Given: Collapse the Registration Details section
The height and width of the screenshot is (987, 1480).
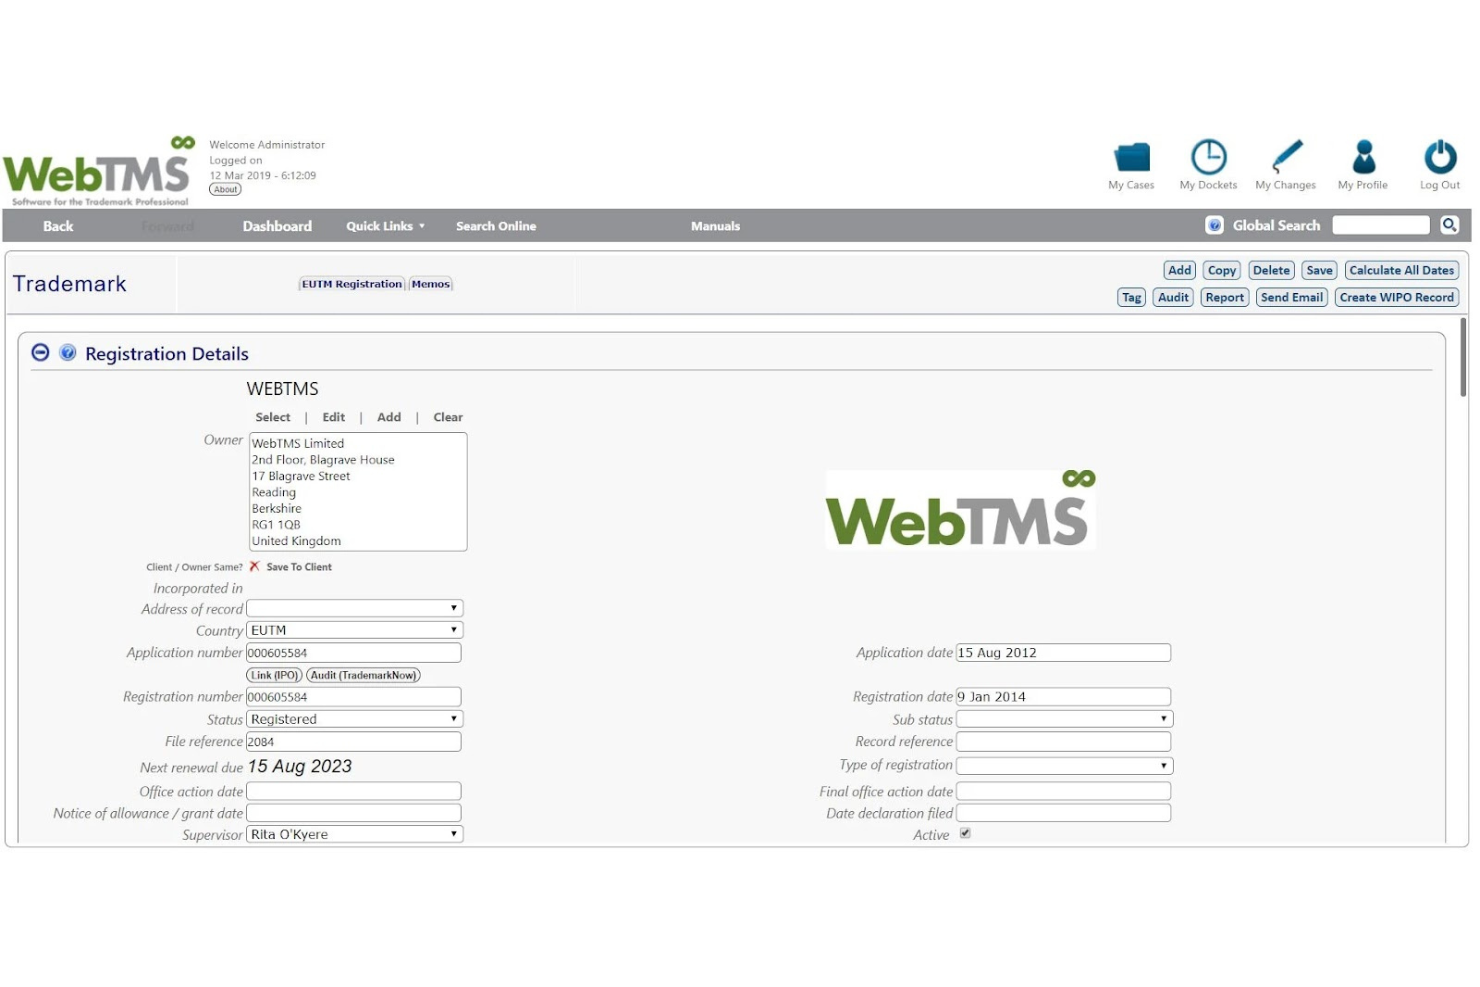Looking at the screenshot, I should click(x=40, y=352).
